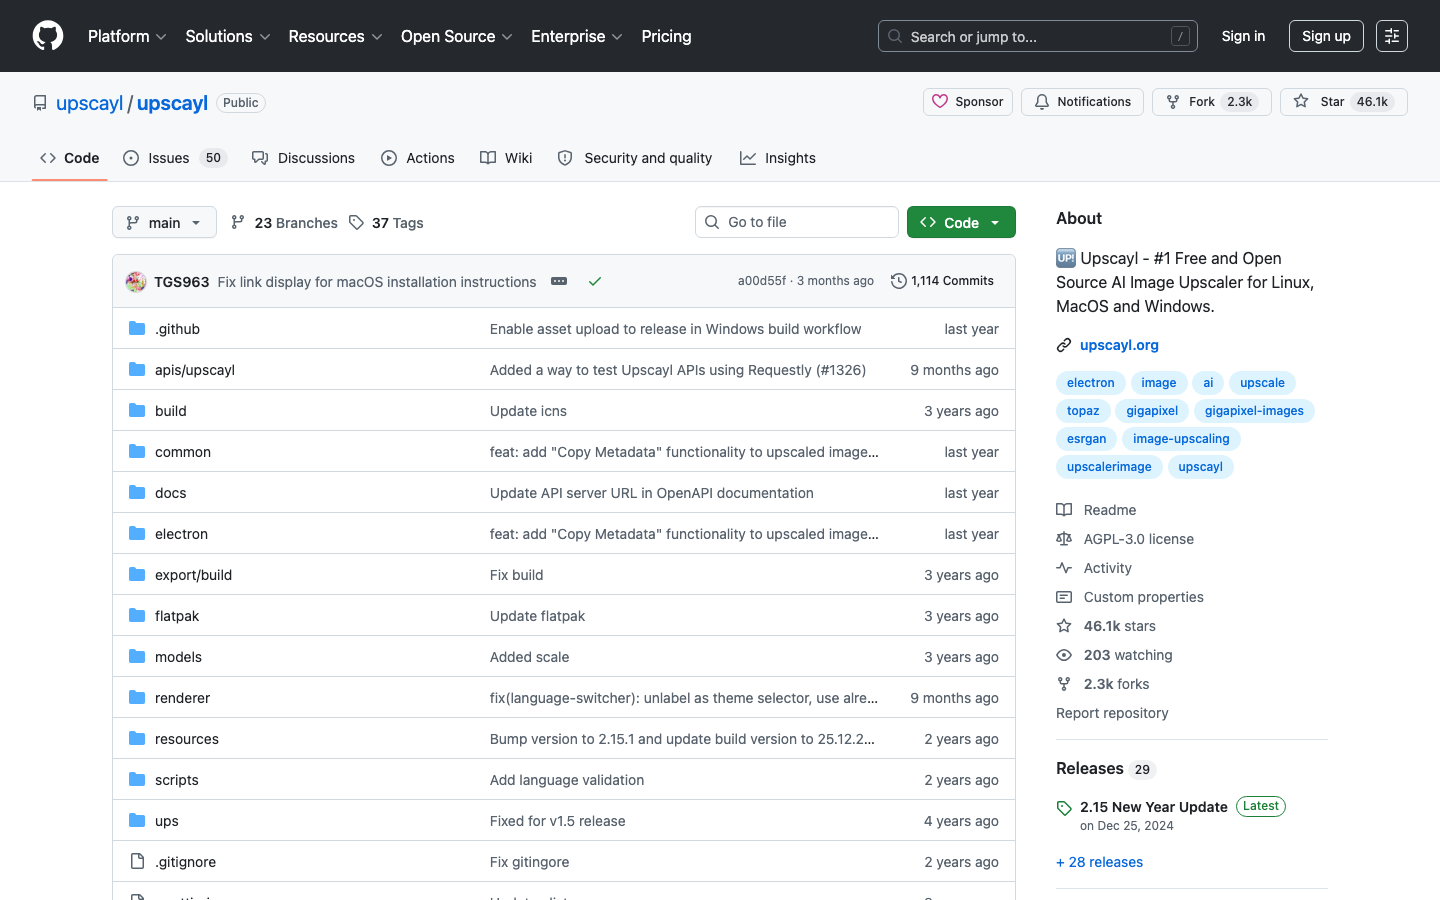Viewport: 1440px width, 900px height.
Task: Select the esrgan topic tag
Action: (1086, 439)
